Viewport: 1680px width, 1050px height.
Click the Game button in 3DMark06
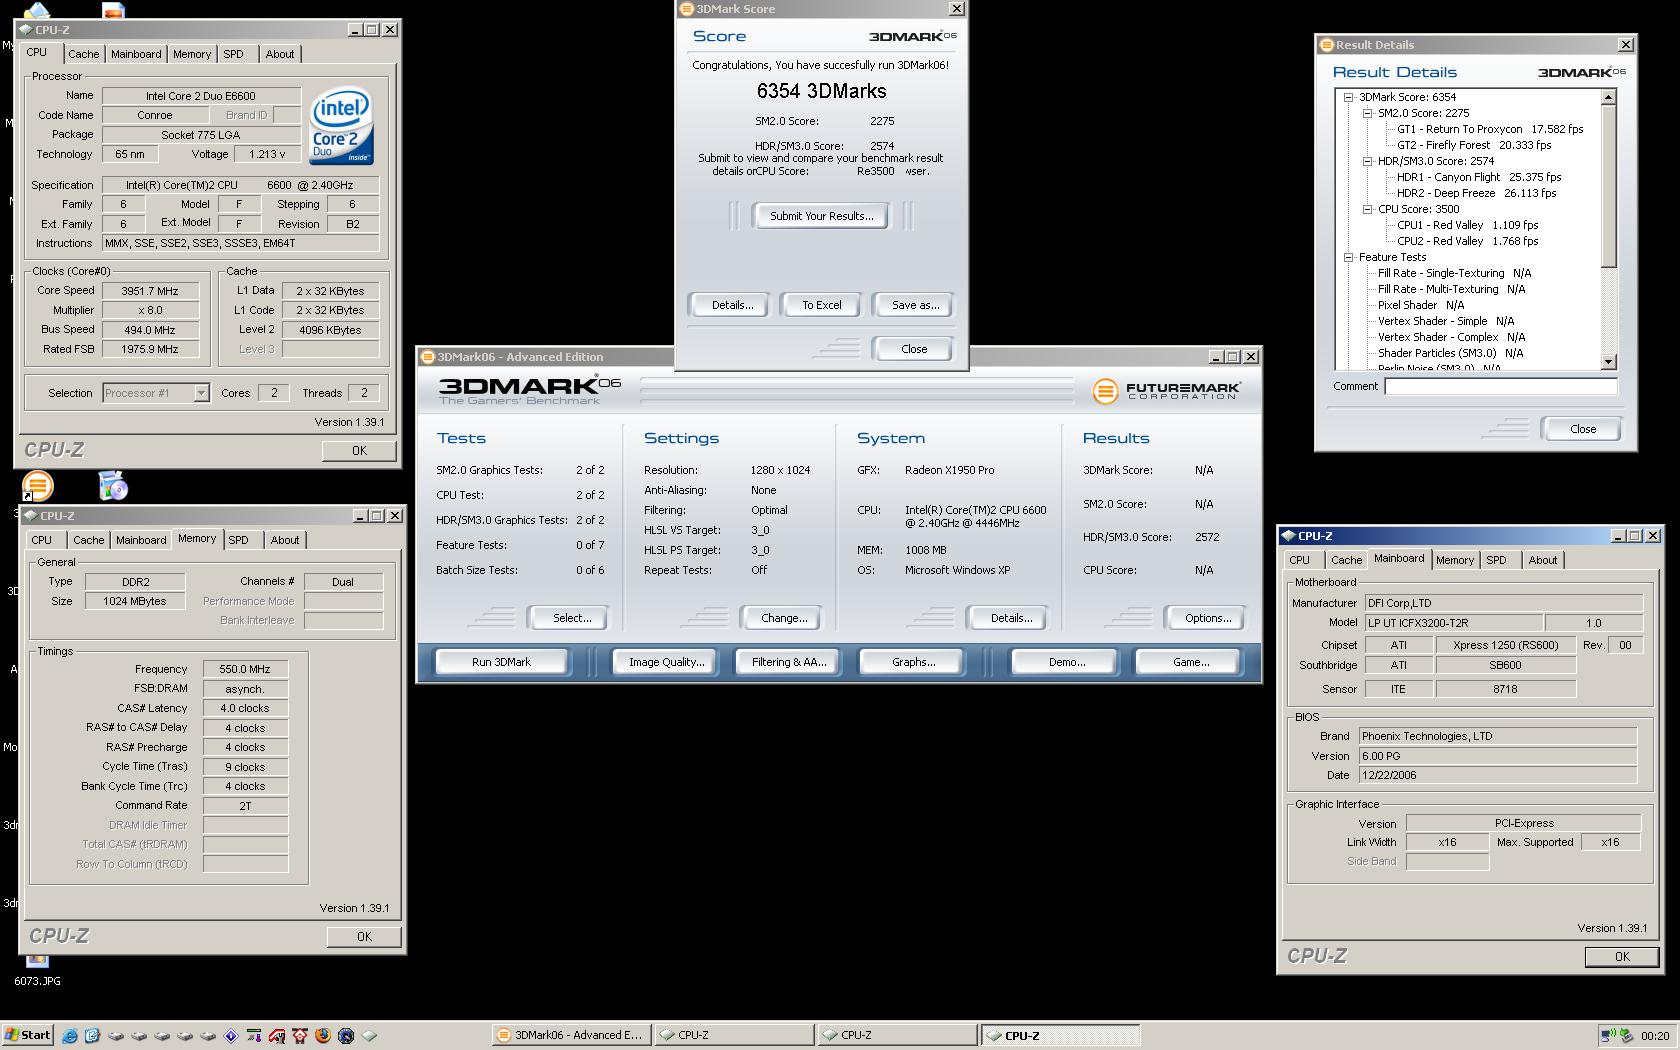pos(1190,662)
